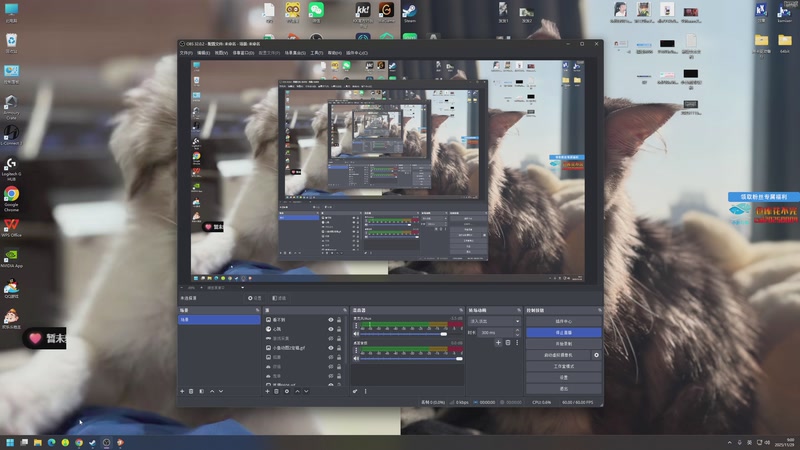Toggle lock on 心跳 source
The height and width of the screenshot is (450, 800).
(339, 329)
